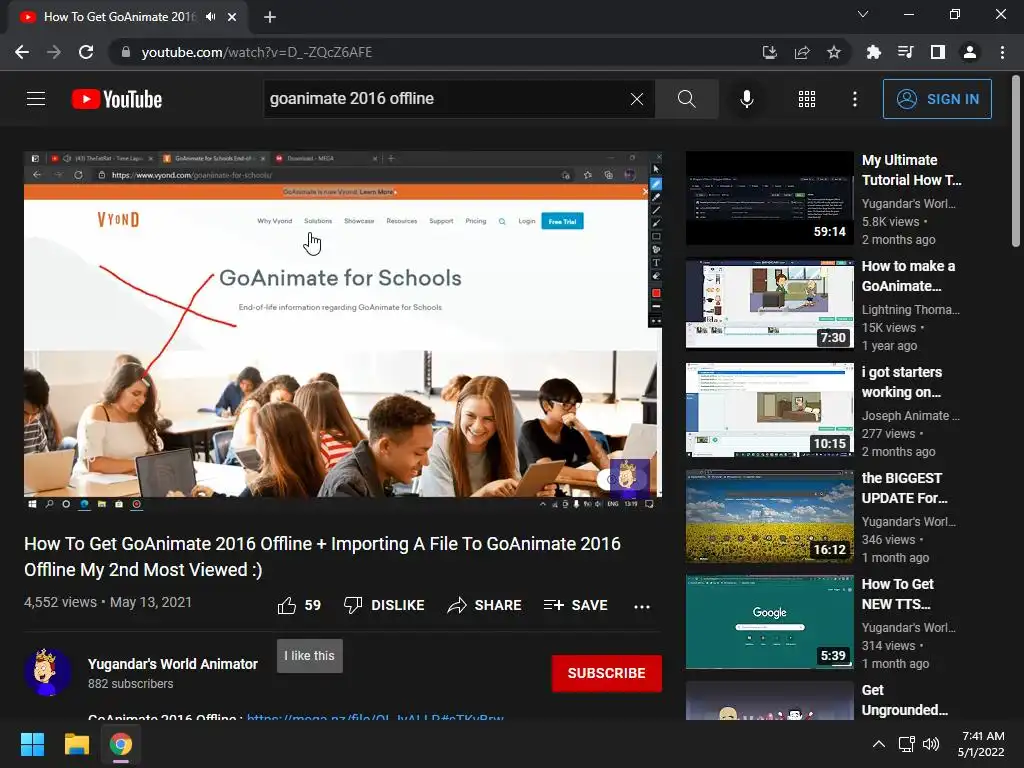
Task: Click the SIGN IN button
Action: [x=937, y=99]
